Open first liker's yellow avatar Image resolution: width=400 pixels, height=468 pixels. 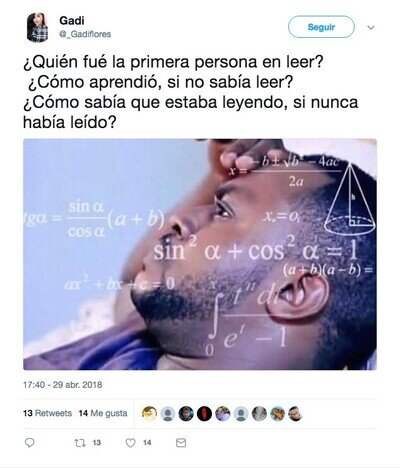pos(149,414)
